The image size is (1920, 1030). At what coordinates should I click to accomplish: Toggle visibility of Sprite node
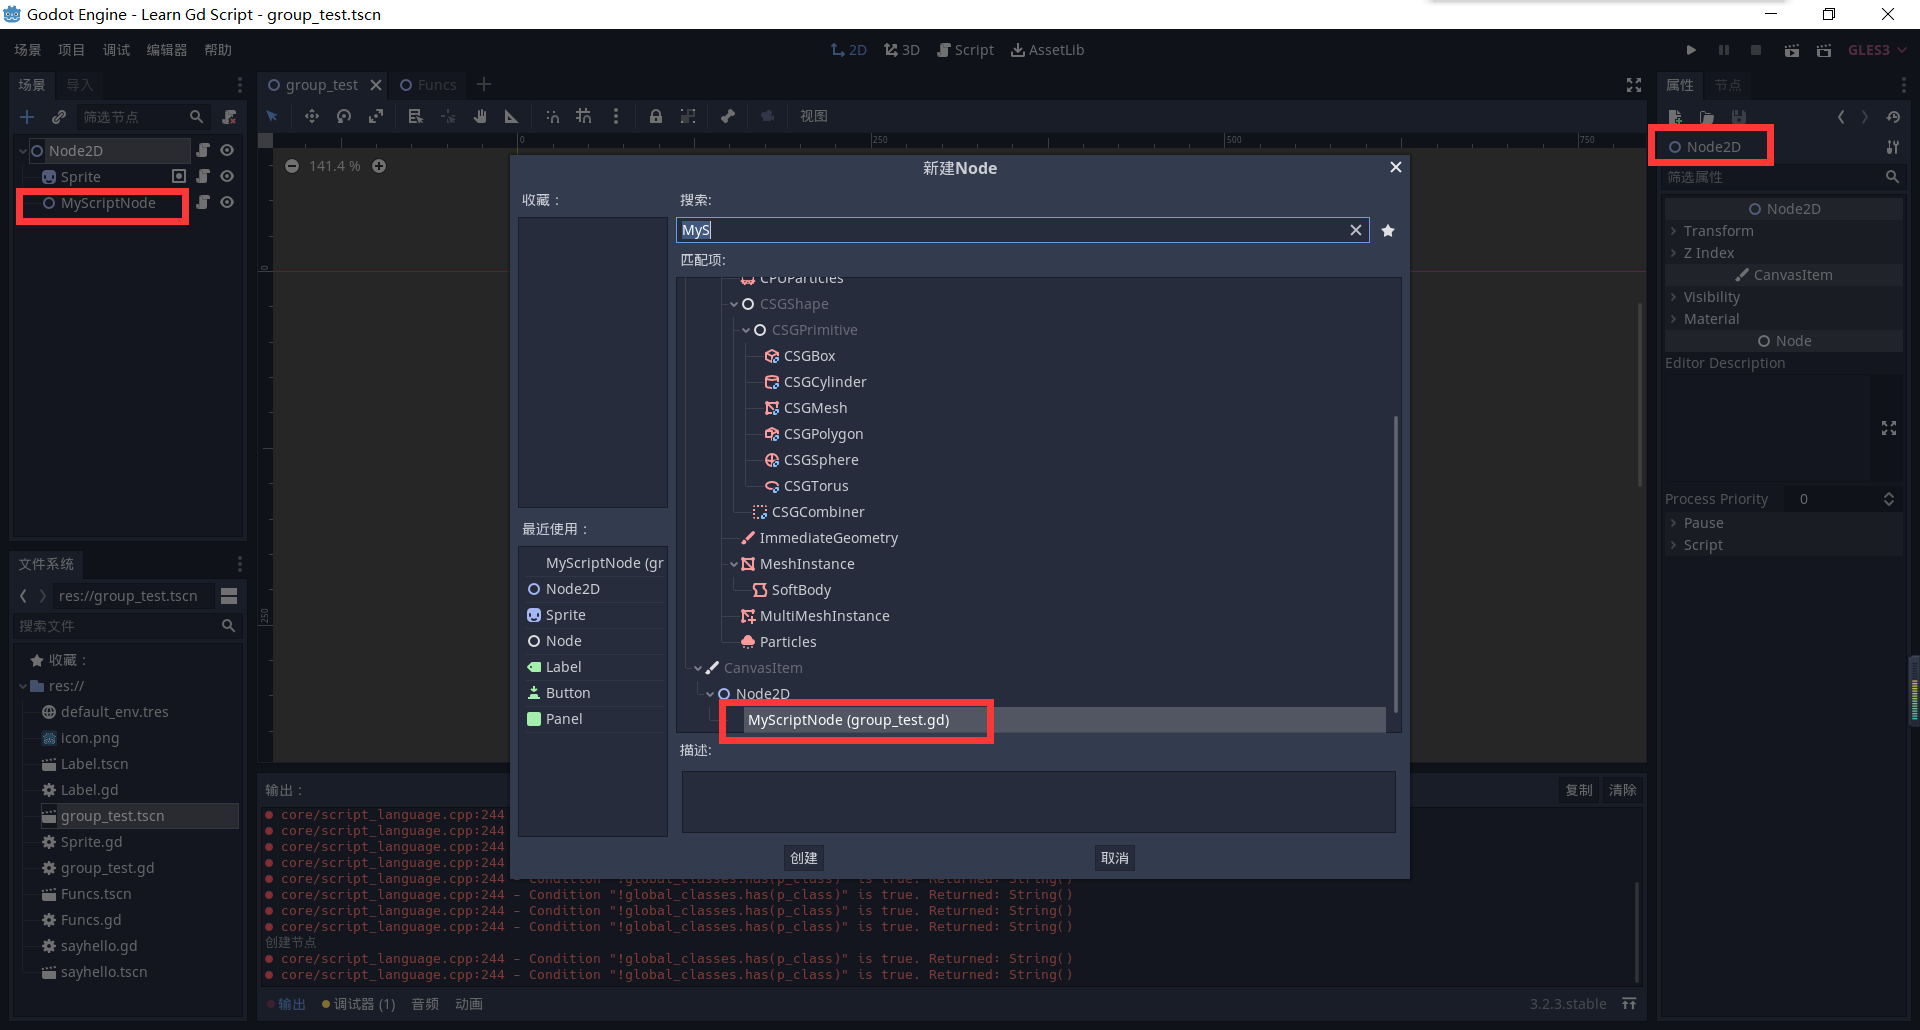click(227, 176)
